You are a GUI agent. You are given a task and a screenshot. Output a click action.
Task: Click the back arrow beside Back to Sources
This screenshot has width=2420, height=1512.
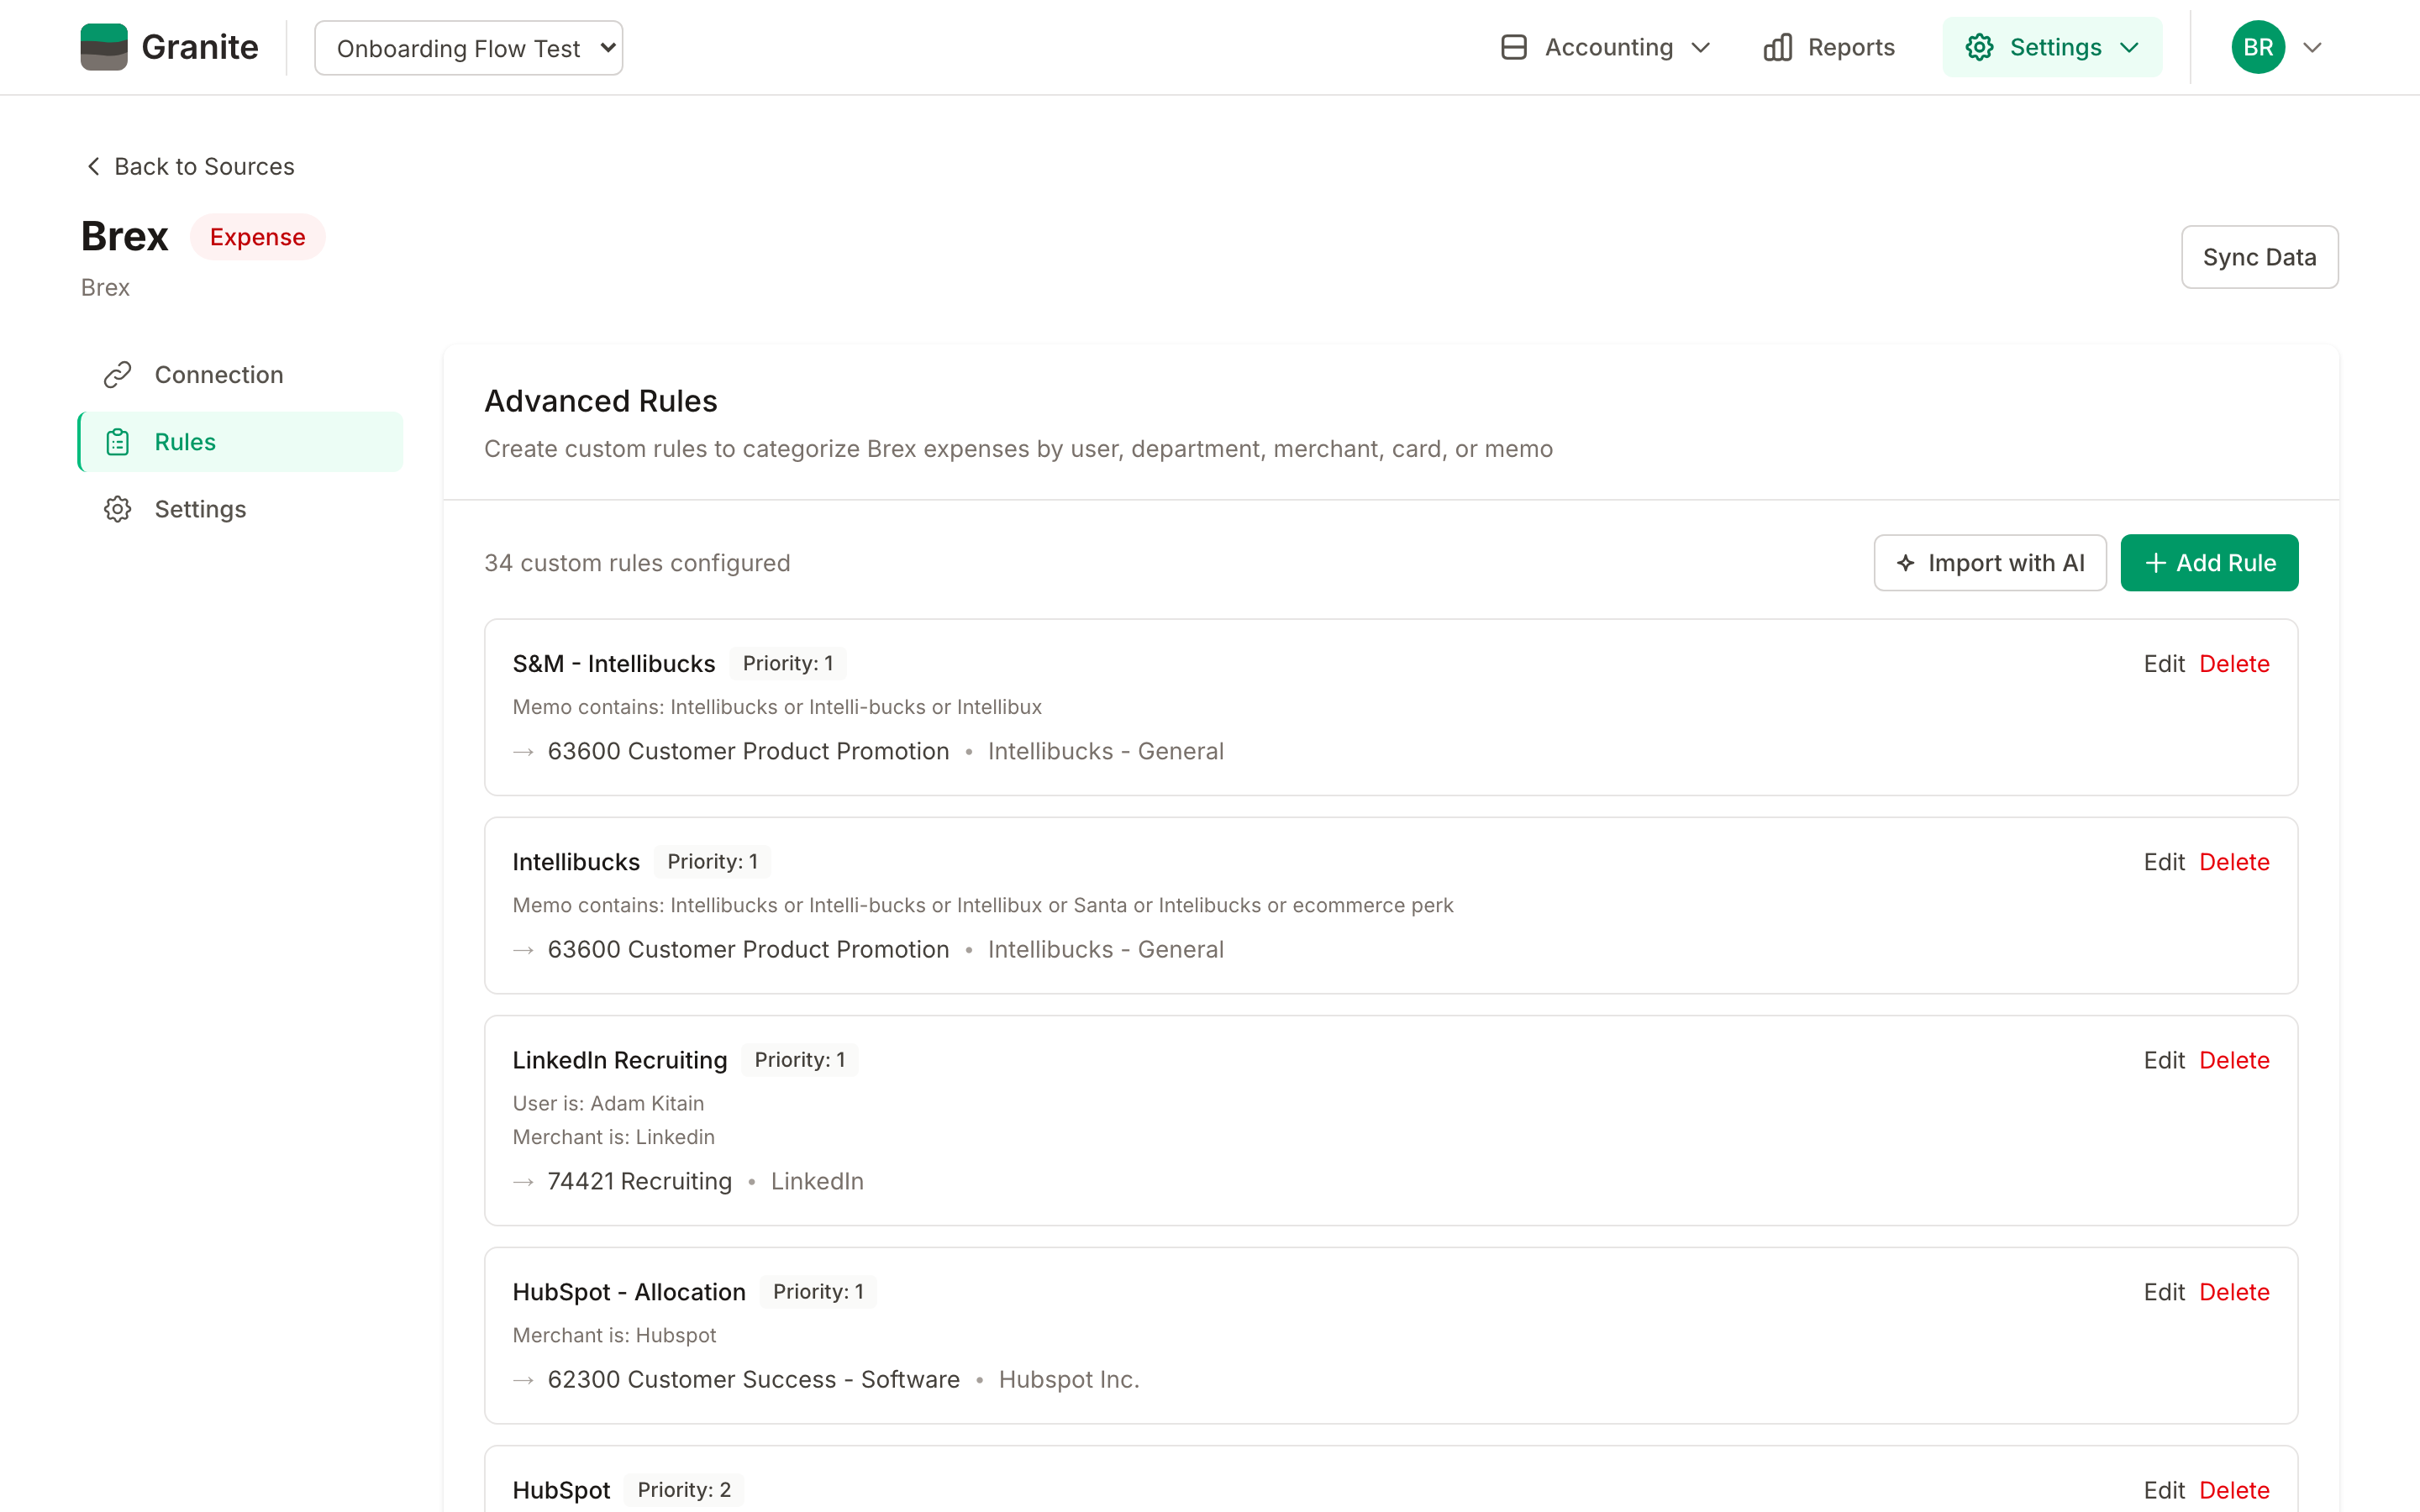click(x=93, y=166)
